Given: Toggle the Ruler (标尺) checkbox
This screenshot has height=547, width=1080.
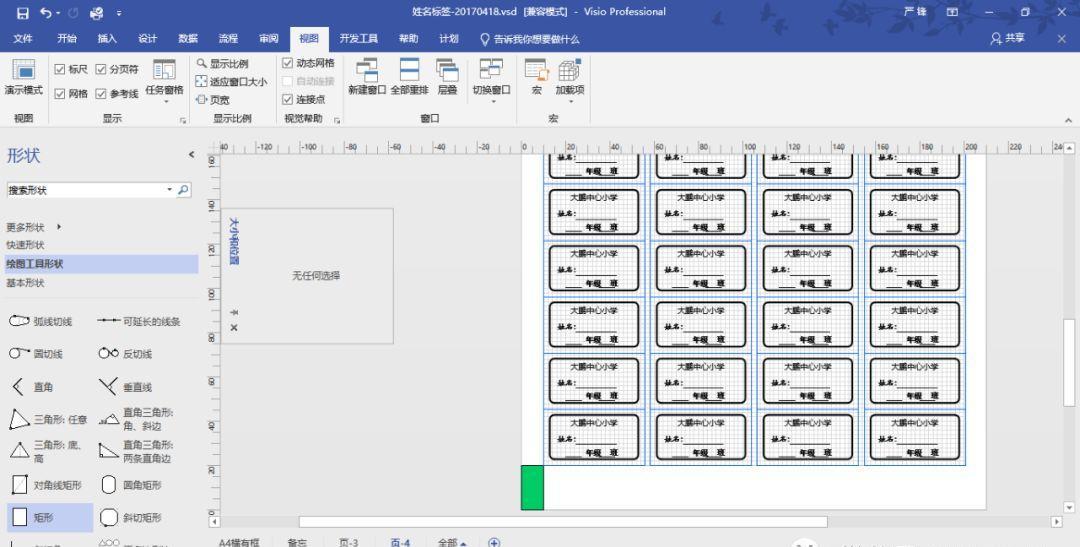Looking at the screenshot, I should tap(60, 69).
